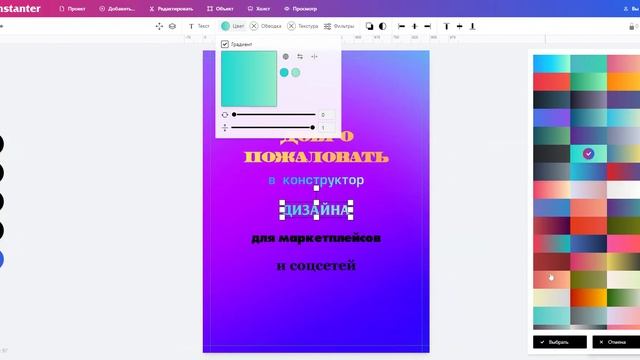Viewport: 640px width, 360px height.
Task: Click the add gradient stop icon
Action: [314, 56]
